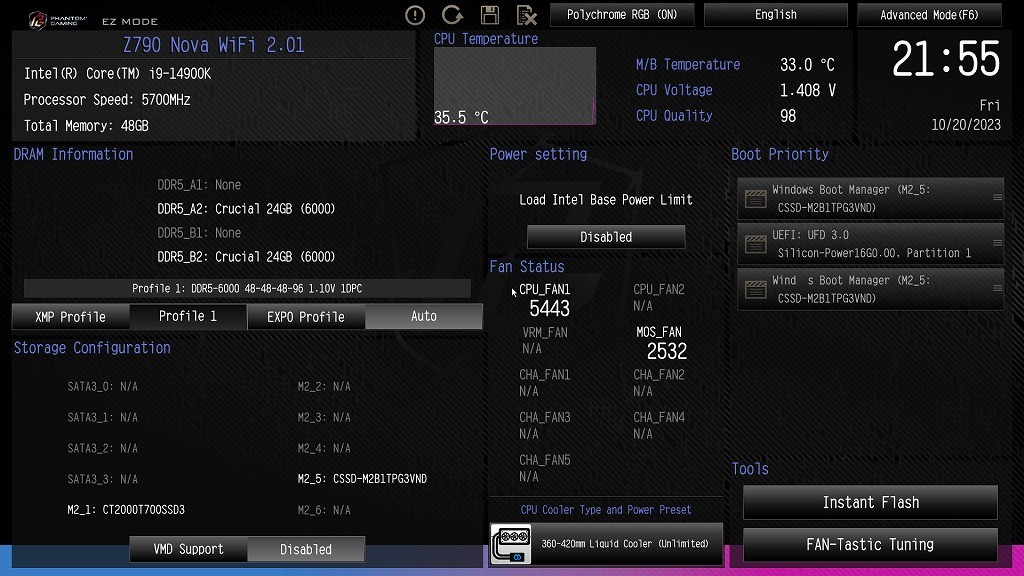Viewport: 1024px width, 576px height.
Task: Select 360-420mm Liquid Cooler (Unlimited) preset
Action: (606, 544)
